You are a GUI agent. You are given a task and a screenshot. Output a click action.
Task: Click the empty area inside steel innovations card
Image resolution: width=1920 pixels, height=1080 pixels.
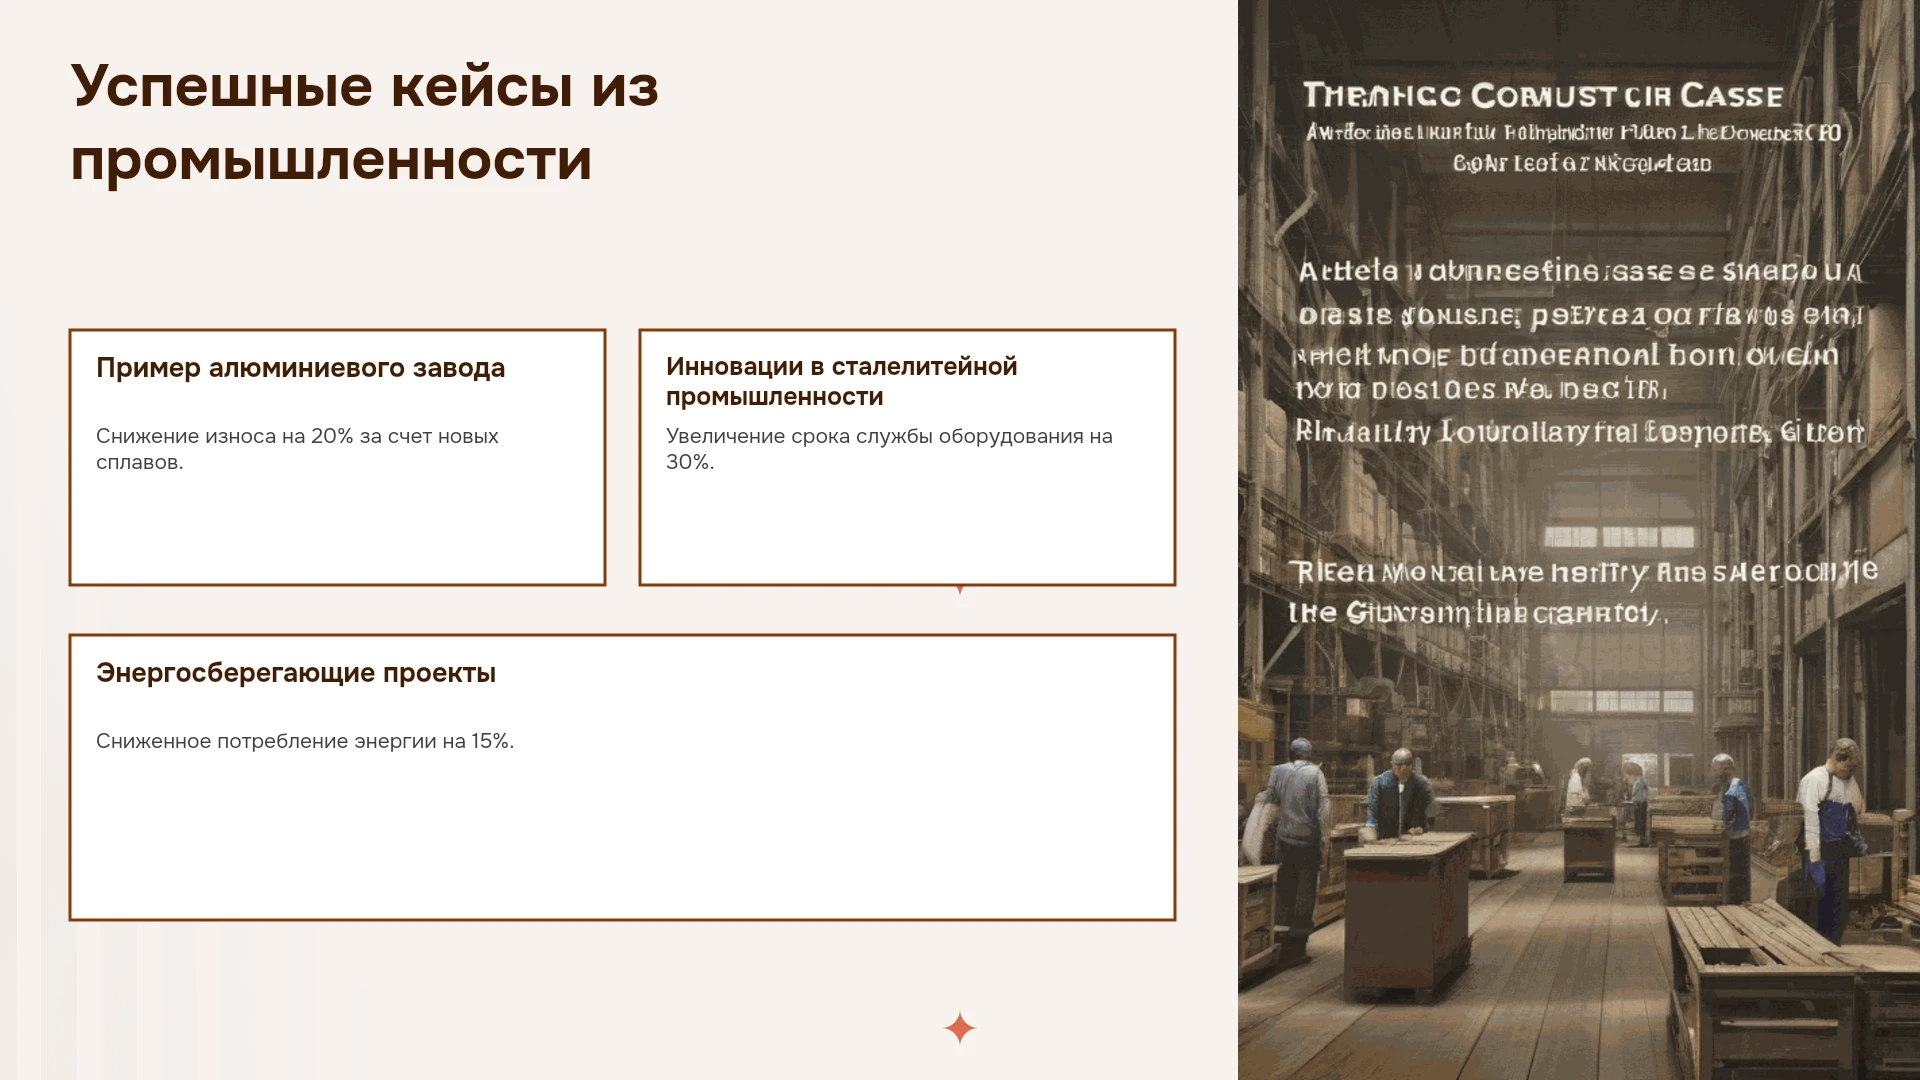click(907, 530)
